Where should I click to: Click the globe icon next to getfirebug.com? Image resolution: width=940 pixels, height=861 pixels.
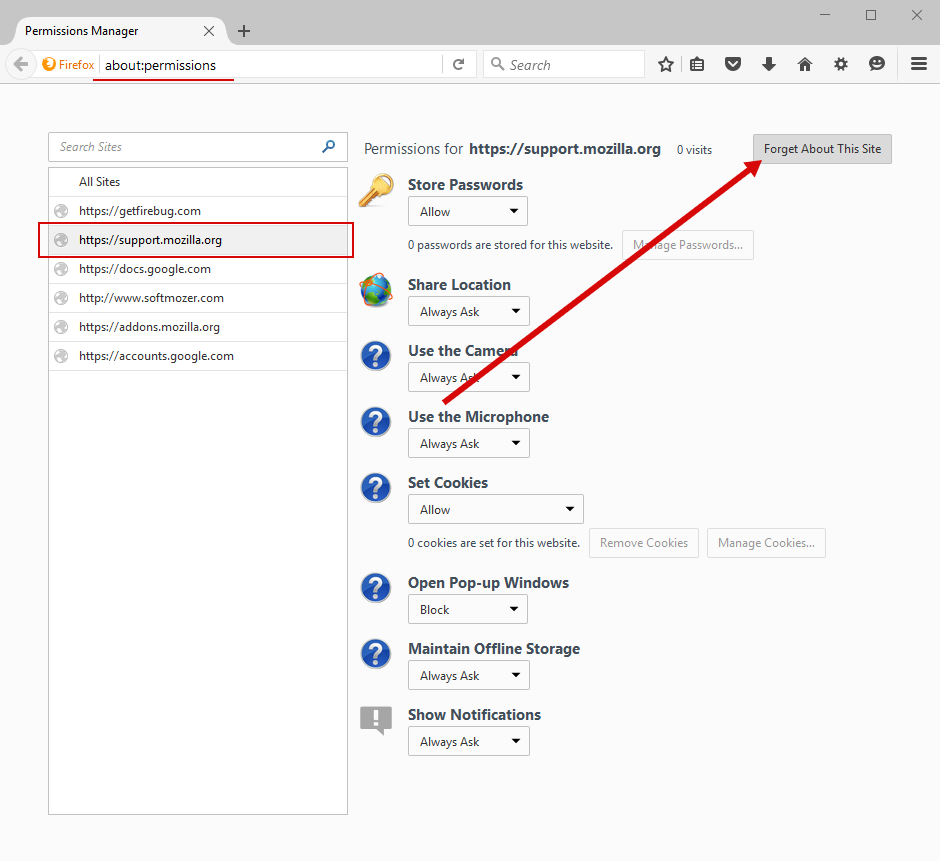pos(61,211)
